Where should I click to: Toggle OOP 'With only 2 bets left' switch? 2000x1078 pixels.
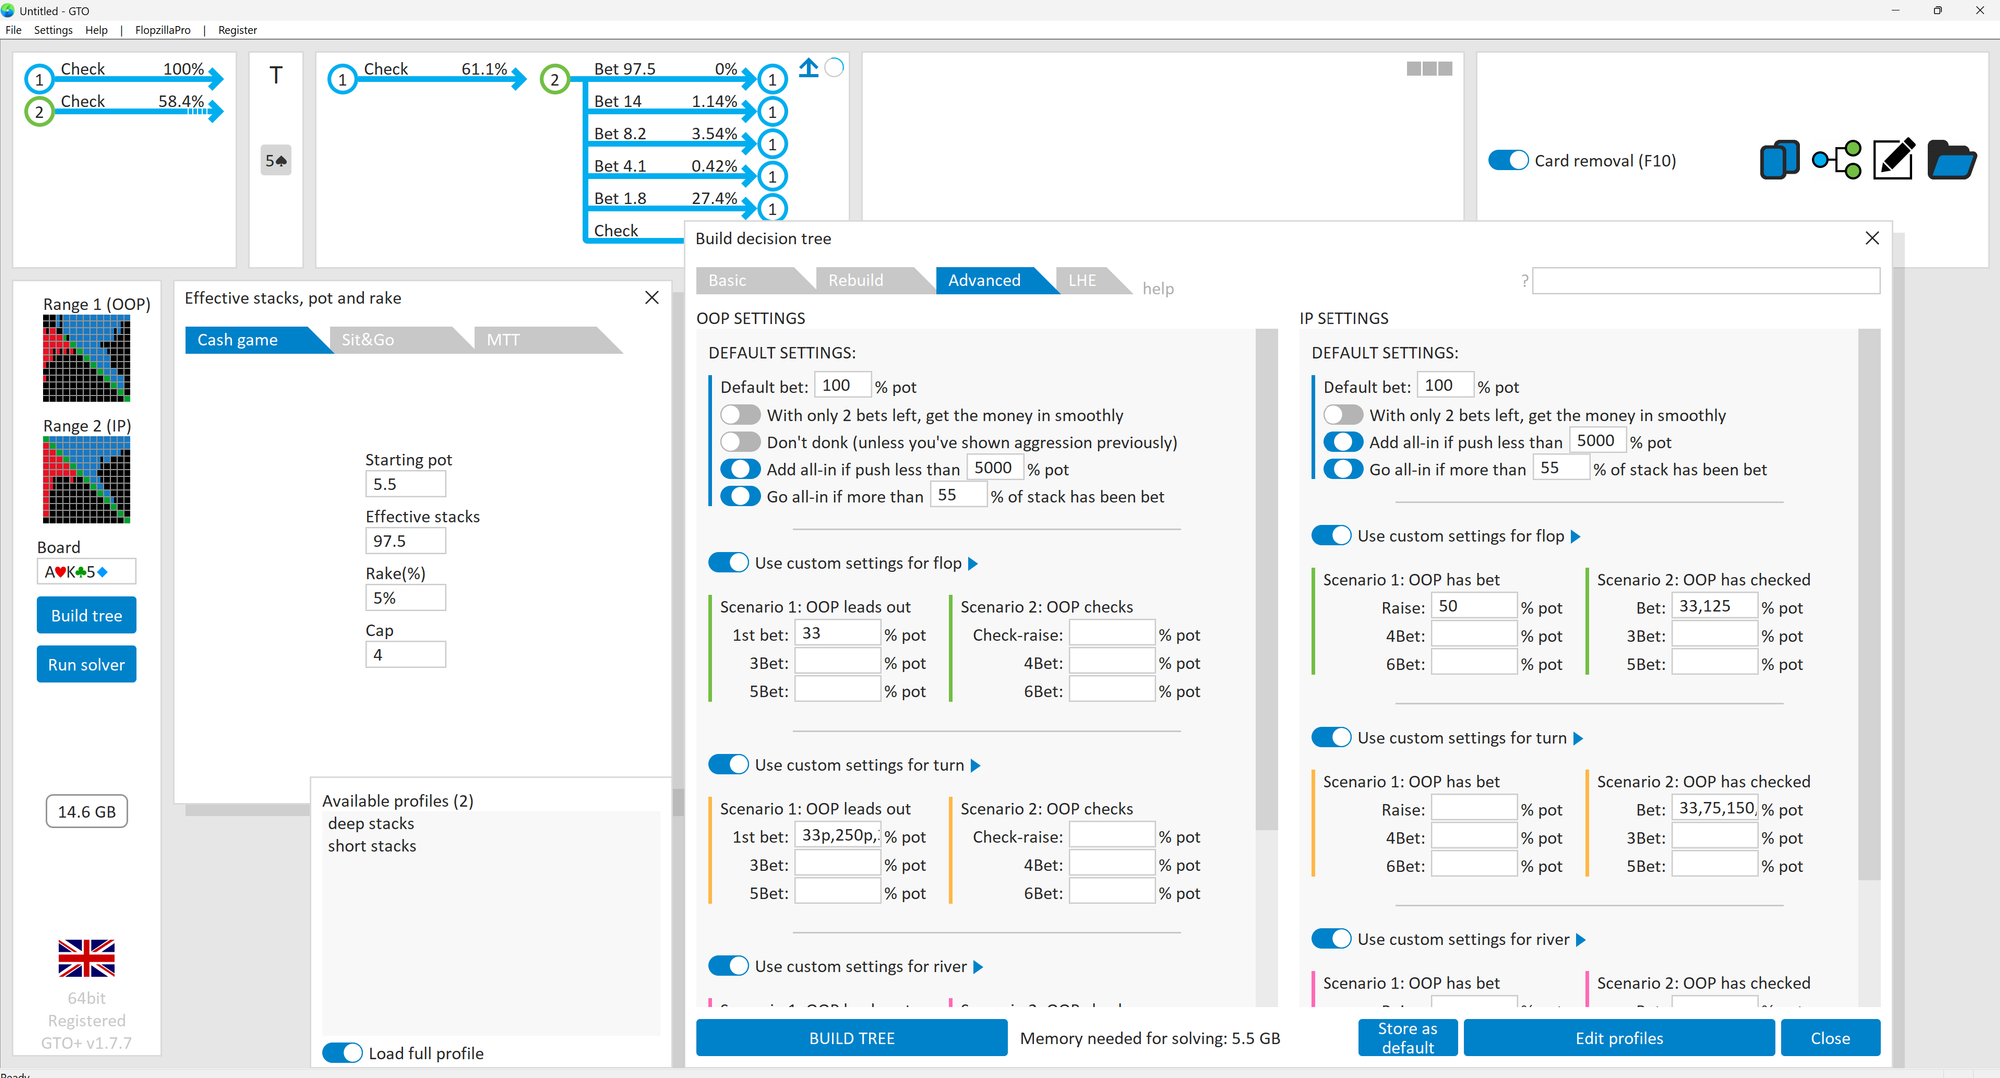740,415
